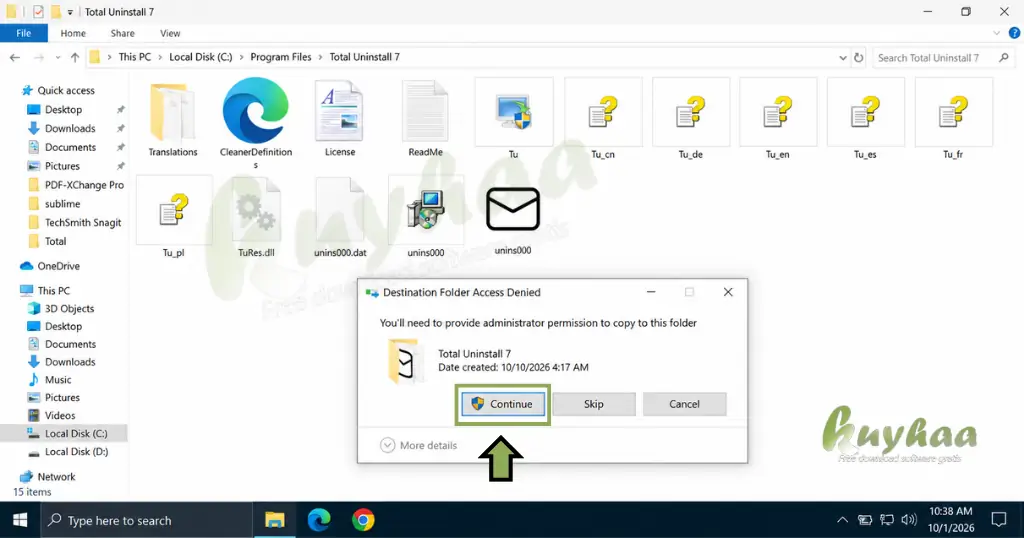The image size is (1024, 538).
Task: Click the Type here to search box
Action: (147, 520)
